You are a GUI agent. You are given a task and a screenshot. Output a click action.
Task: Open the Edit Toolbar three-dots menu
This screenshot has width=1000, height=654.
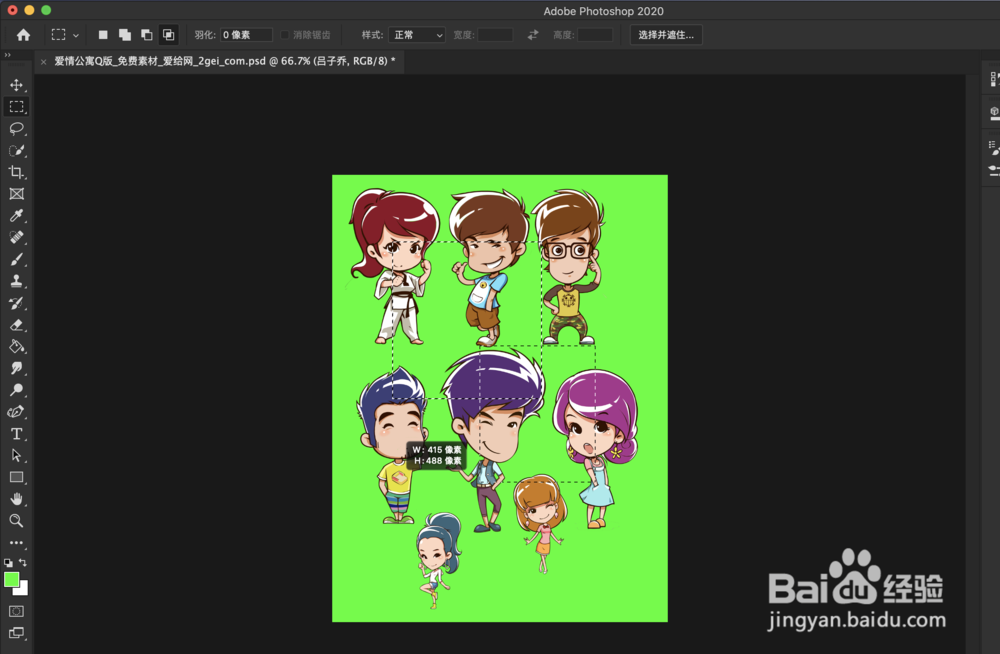pos(17,542)
